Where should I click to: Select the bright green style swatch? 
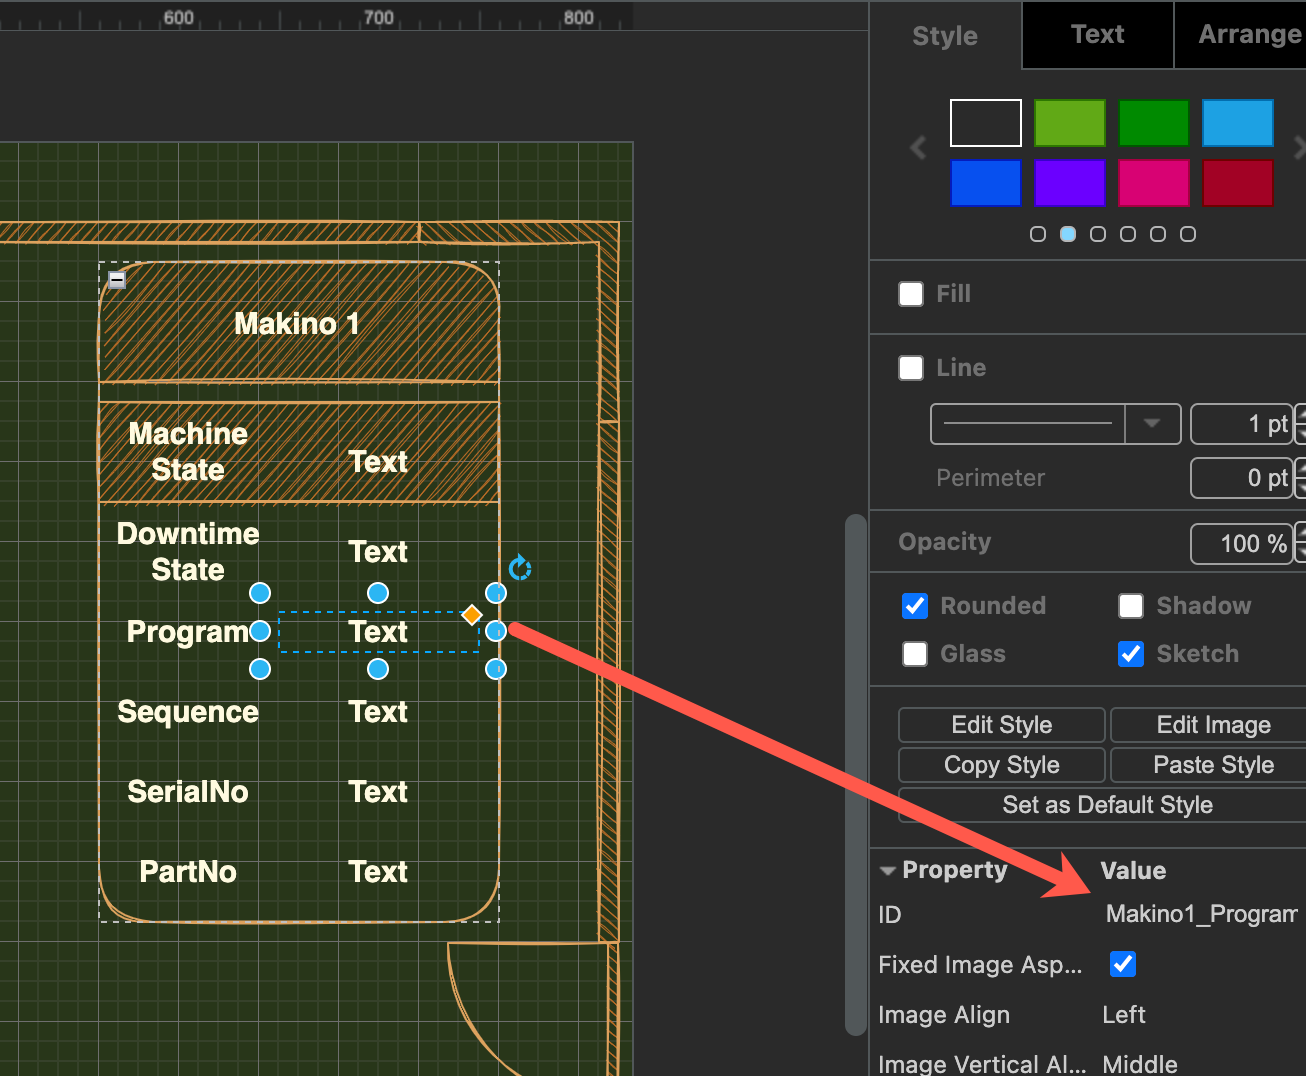1069,123
